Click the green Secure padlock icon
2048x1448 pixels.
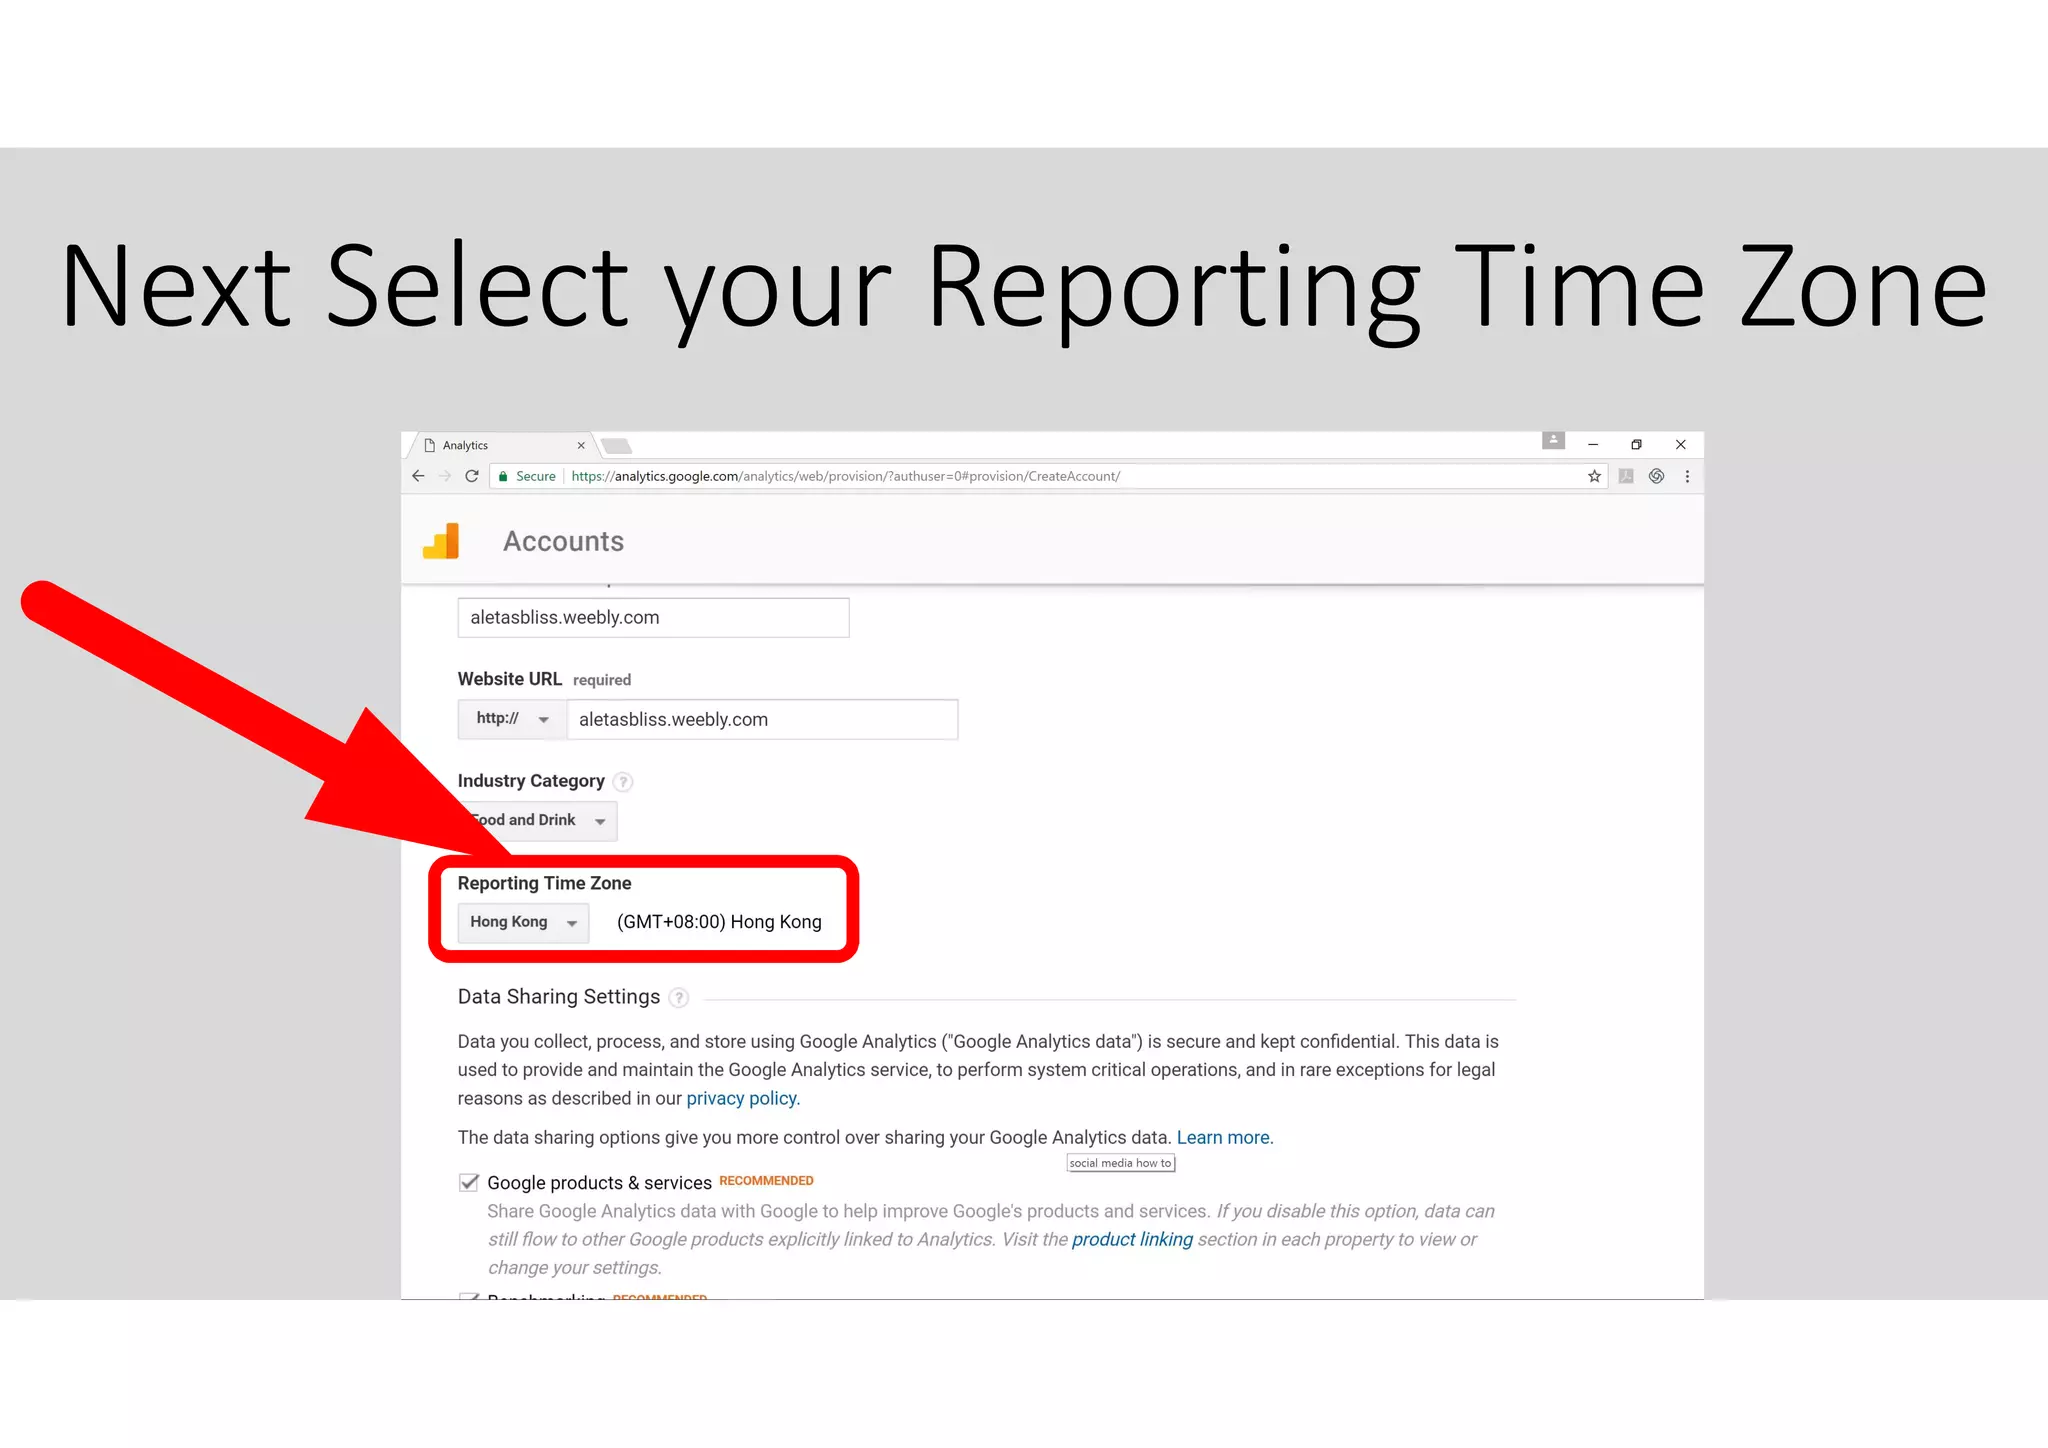pos(504,476)
